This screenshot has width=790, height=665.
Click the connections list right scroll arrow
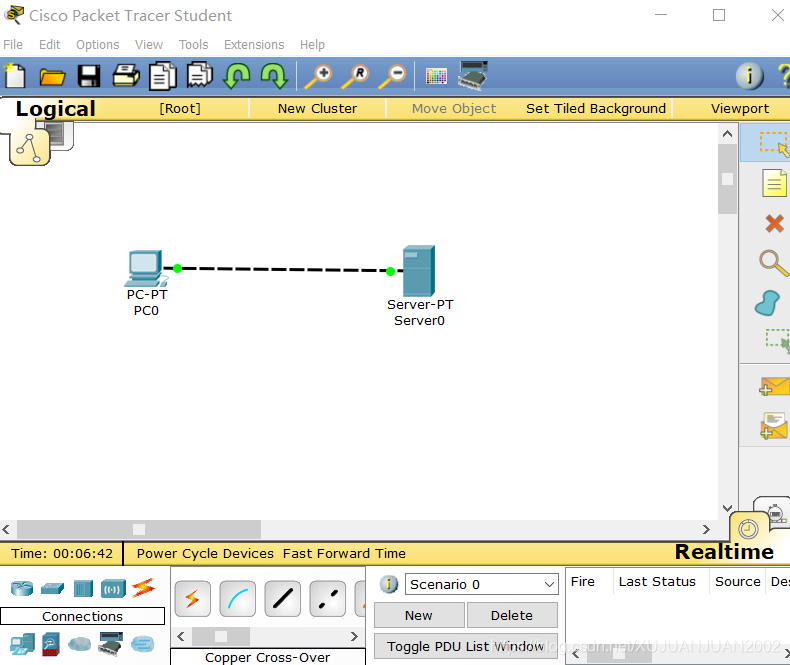(354, 637)
